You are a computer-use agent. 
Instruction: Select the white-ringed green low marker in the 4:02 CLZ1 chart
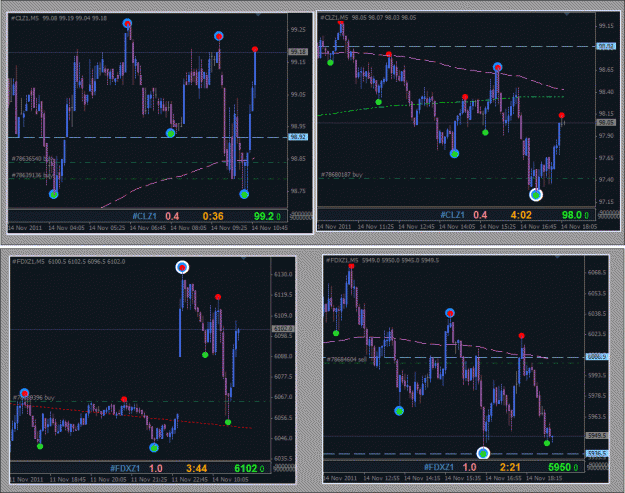(x=536, y=195)
